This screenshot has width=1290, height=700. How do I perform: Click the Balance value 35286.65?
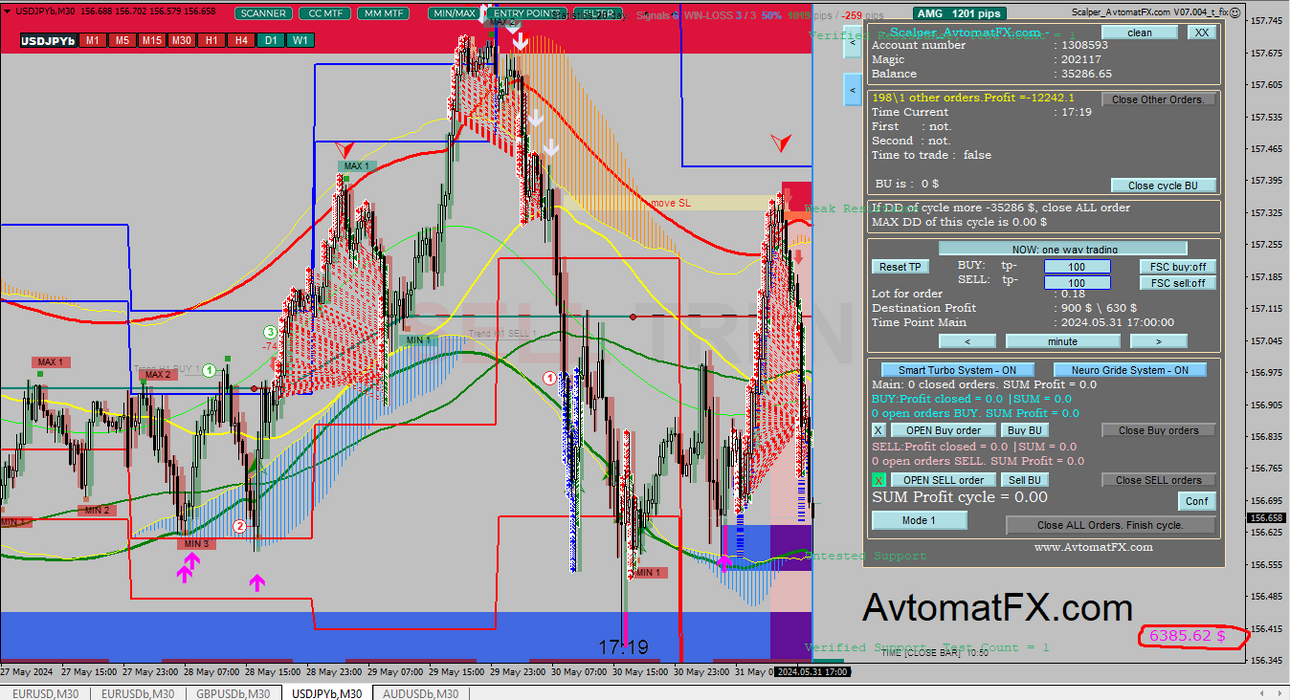point(1083,74)
